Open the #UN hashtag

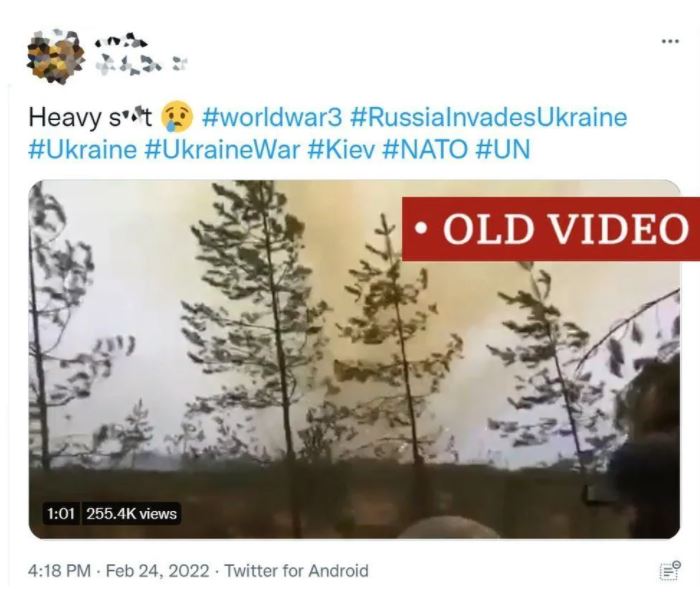tap(503, 149)
